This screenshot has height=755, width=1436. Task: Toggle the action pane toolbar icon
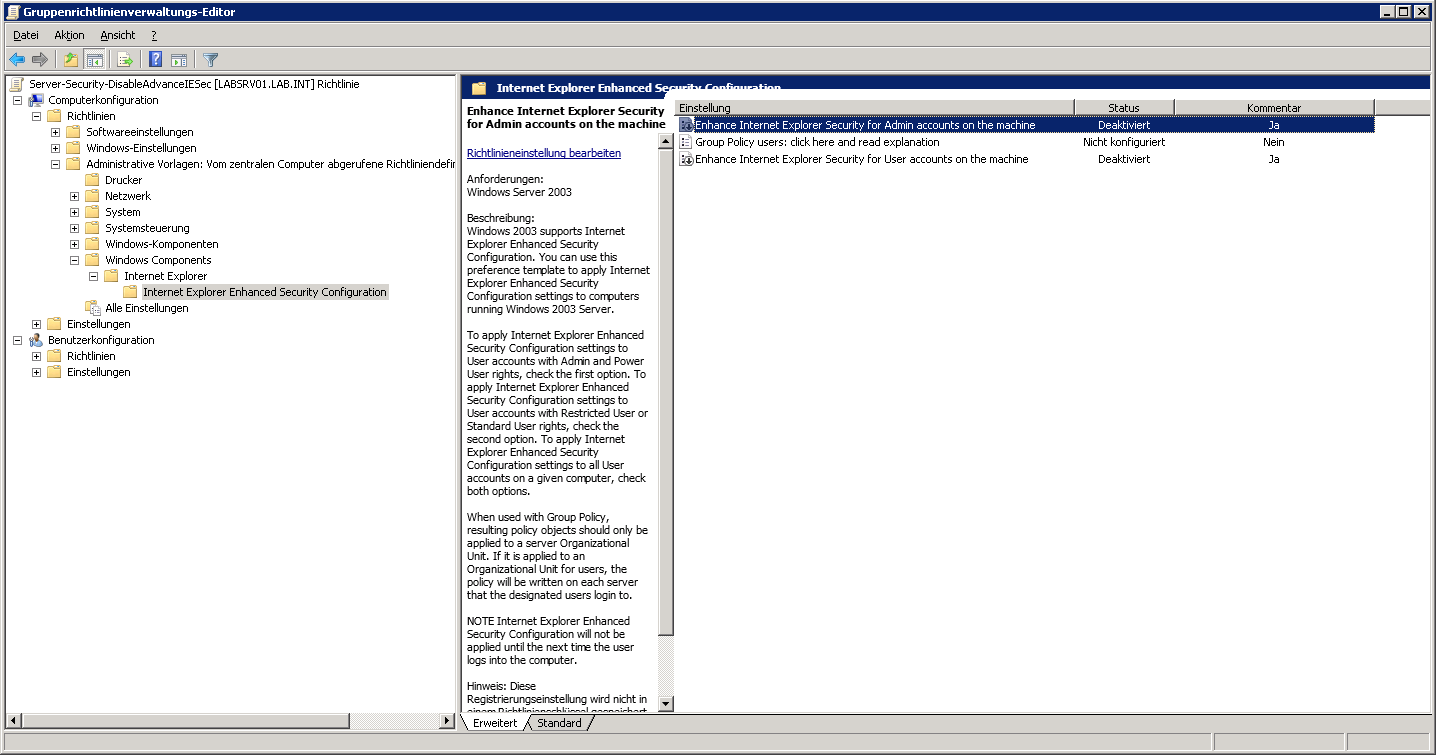click(179, 60)
